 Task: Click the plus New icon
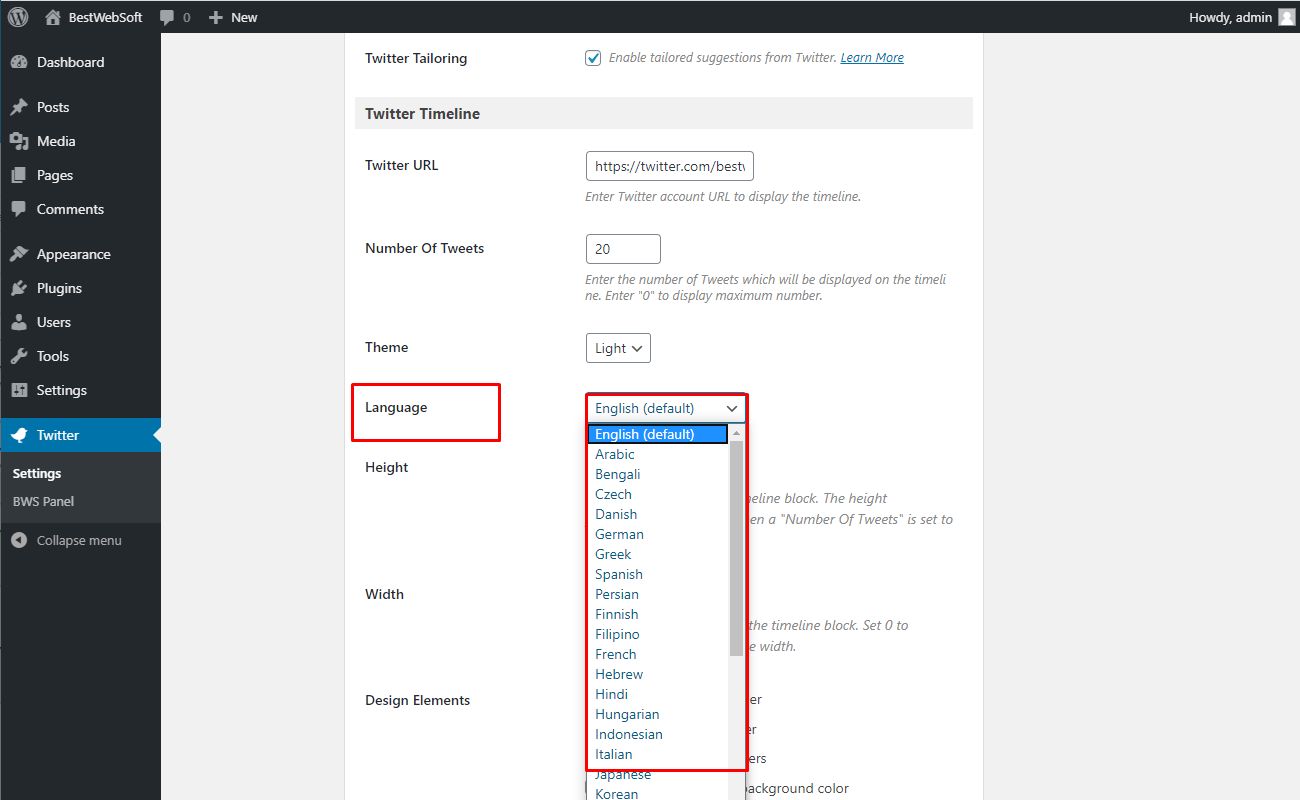(215, 17)
